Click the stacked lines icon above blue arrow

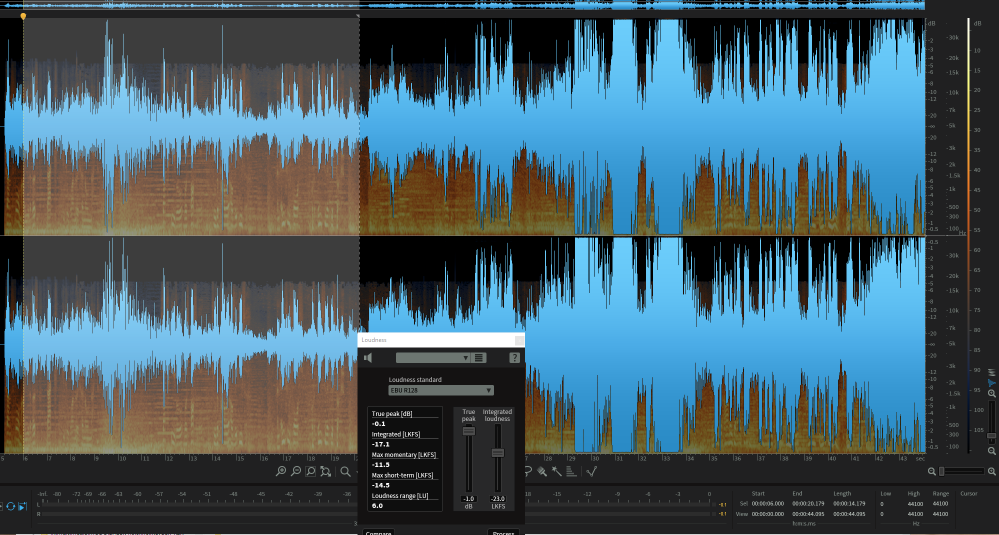point(992,372)
